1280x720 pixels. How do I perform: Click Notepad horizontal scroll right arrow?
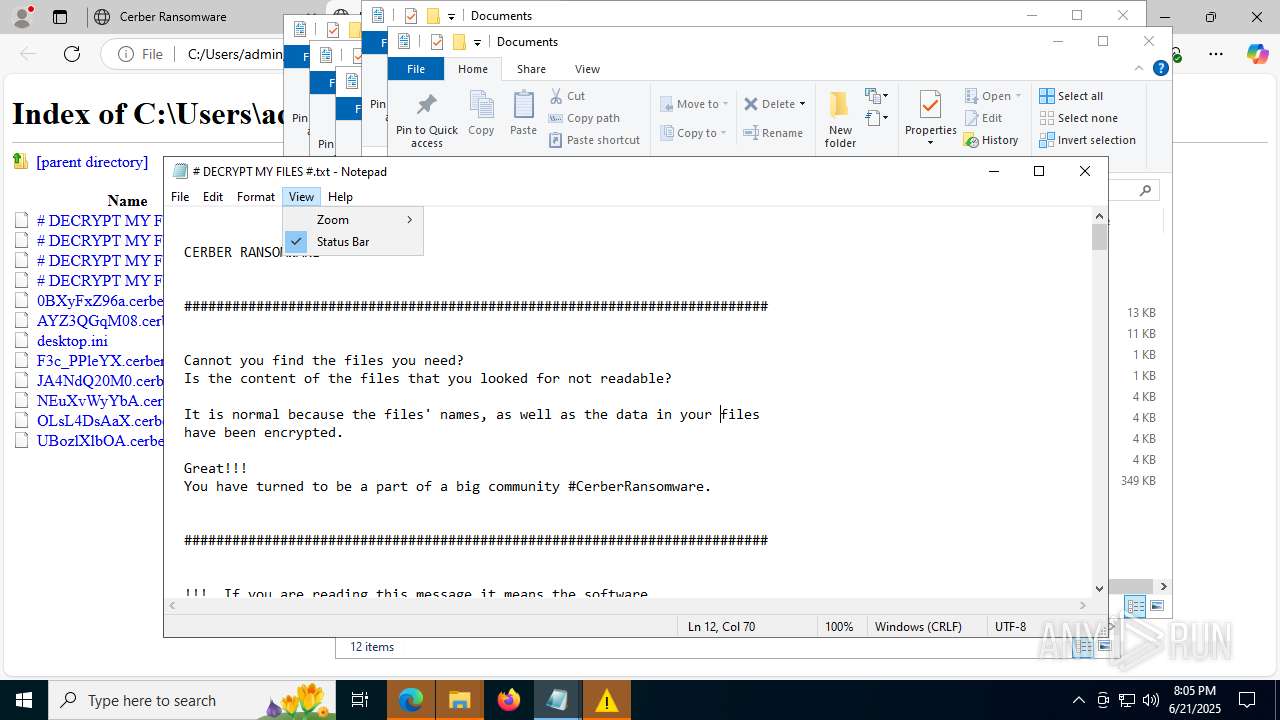(x=1083, y=606)
